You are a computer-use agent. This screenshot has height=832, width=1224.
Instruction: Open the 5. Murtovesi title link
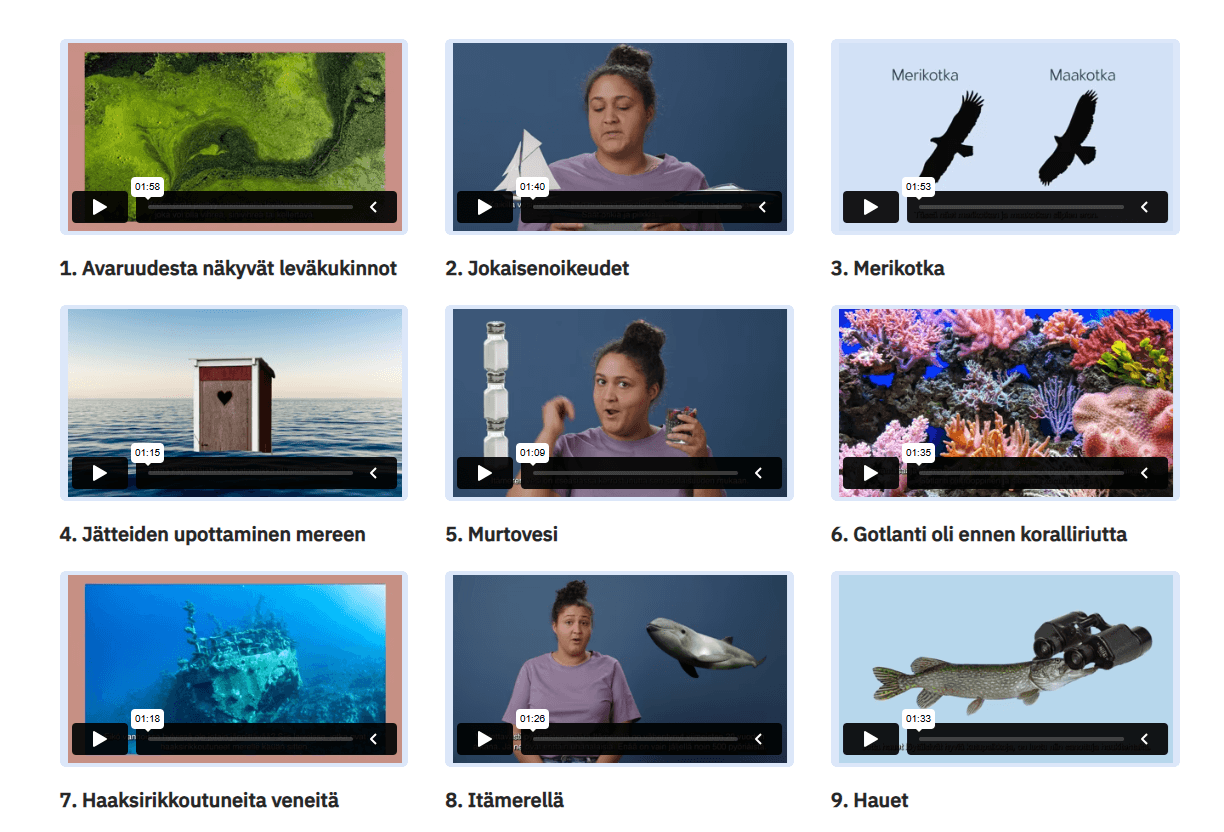tap(502, 534)
